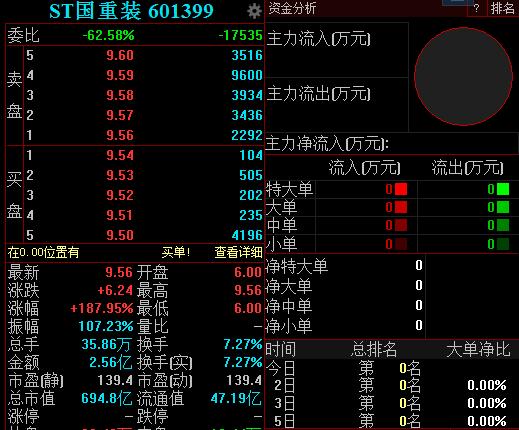This screenshot has height=430, width=519.
Task: Click the red 特大单 inflow swatch
Action: point(401,189)
